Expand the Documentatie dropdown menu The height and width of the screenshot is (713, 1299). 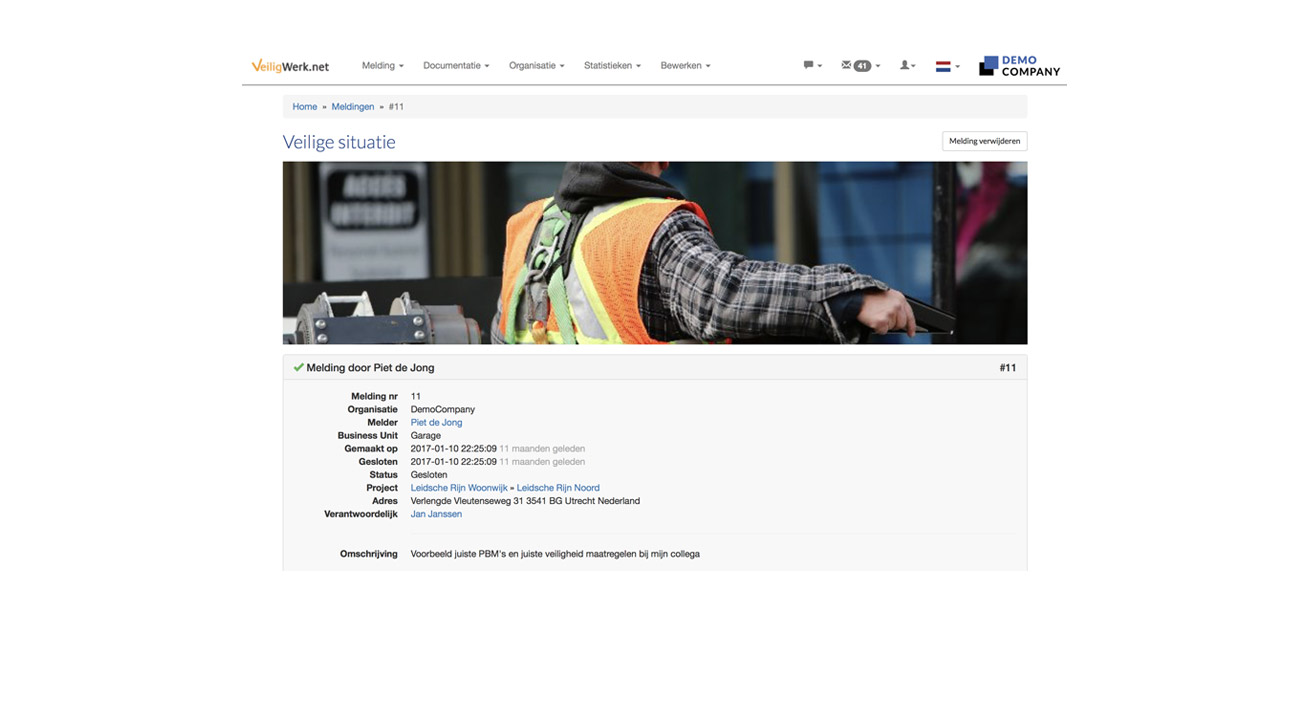pos(456,66)
